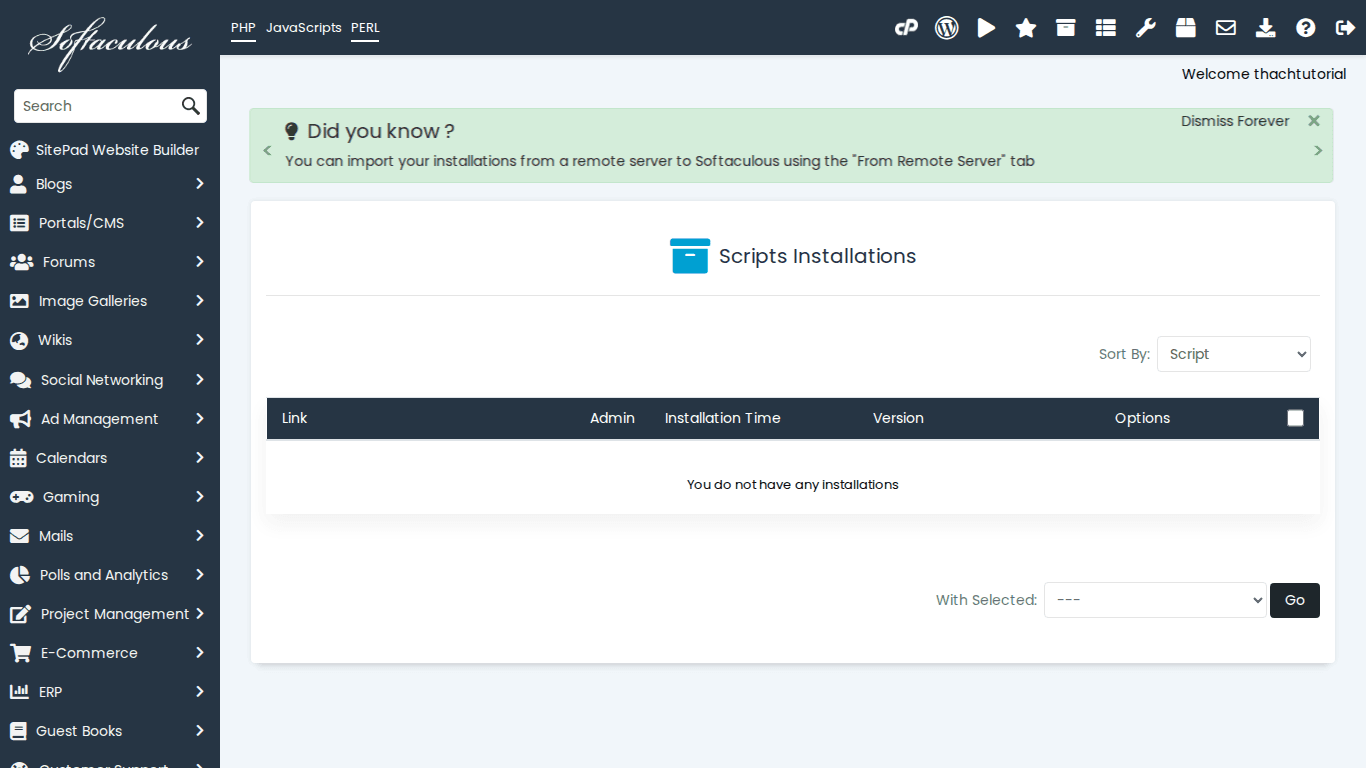Click the Help question mark icon
Viewport: 1366px width, 768px height.
pyautogui.click(x=1305, y=27)
